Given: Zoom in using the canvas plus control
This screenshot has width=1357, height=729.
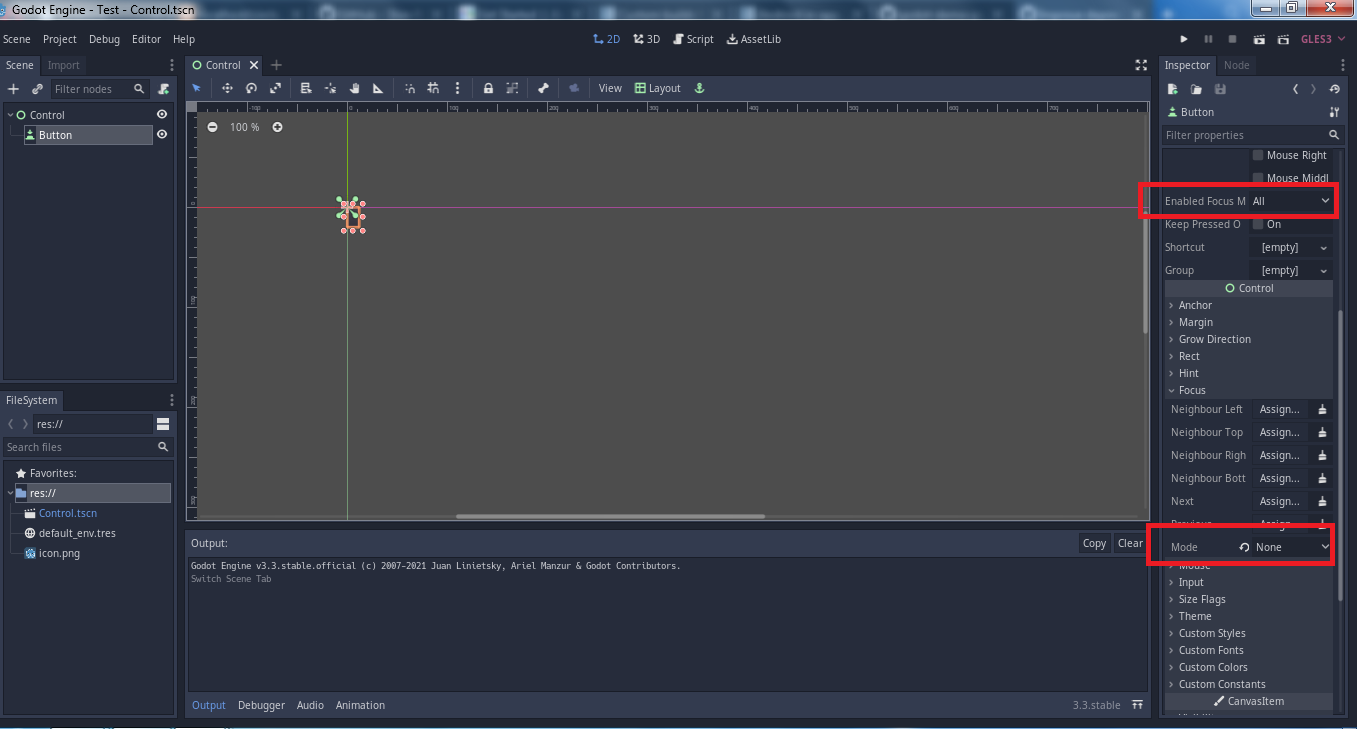Looking at the screenshot, I should coord(277,127).
